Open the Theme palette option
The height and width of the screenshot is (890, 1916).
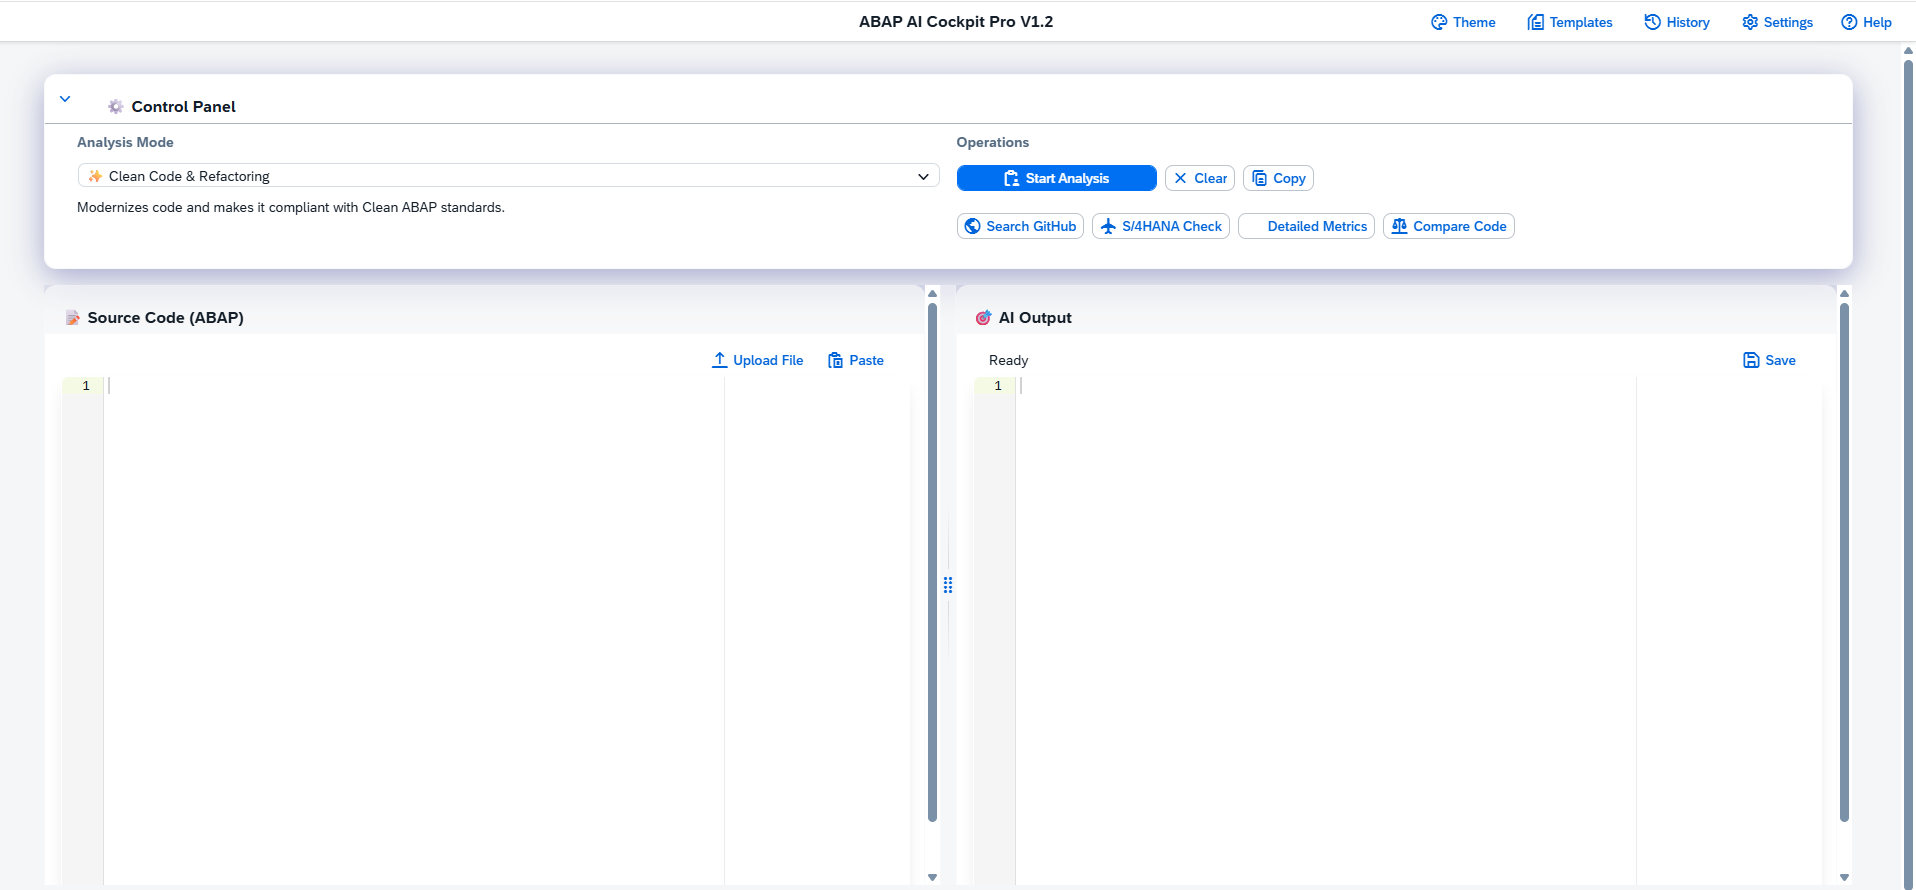pos(1463,22)
